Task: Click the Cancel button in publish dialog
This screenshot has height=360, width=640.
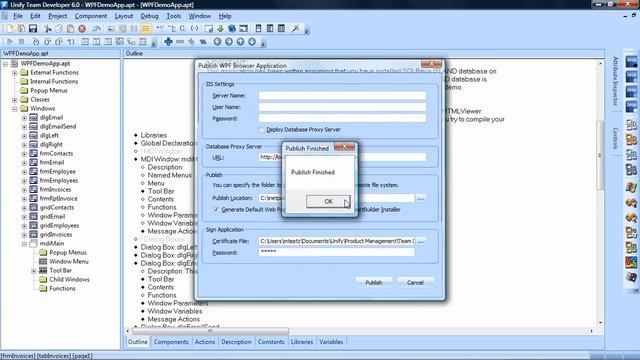Action: click(415, 282)
